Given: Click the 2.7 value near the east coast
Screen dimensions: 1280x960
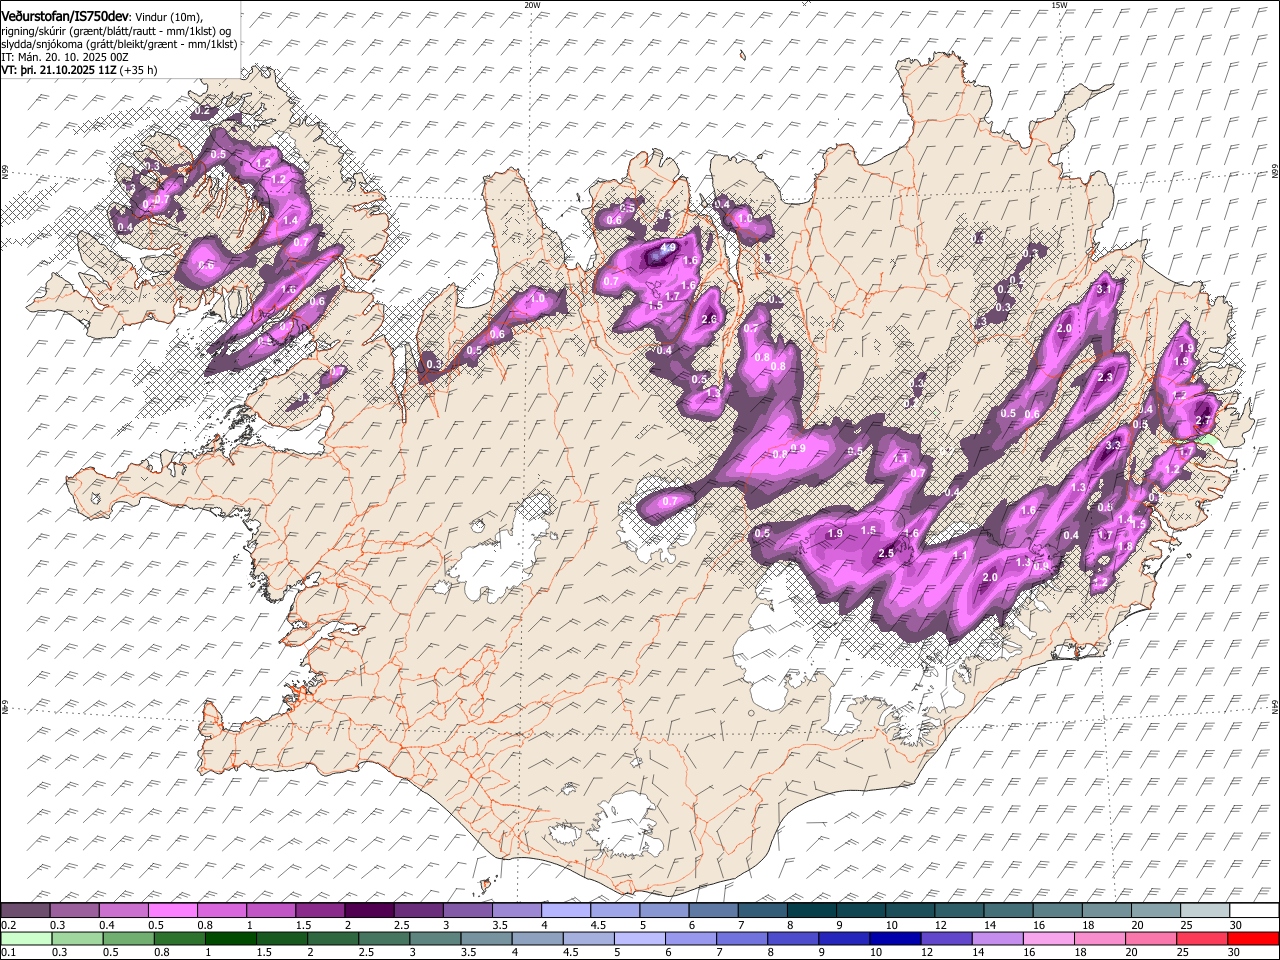Looking at the screenshot, I should (1204, 421).
